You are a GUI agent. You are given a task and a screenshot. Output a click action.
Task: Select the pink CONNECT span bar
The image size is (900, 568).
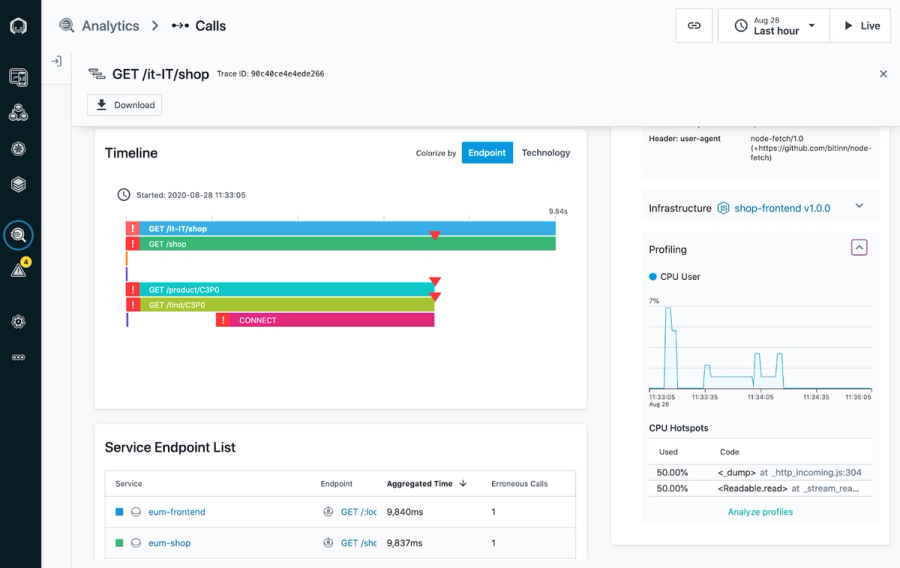coord(325,320)
